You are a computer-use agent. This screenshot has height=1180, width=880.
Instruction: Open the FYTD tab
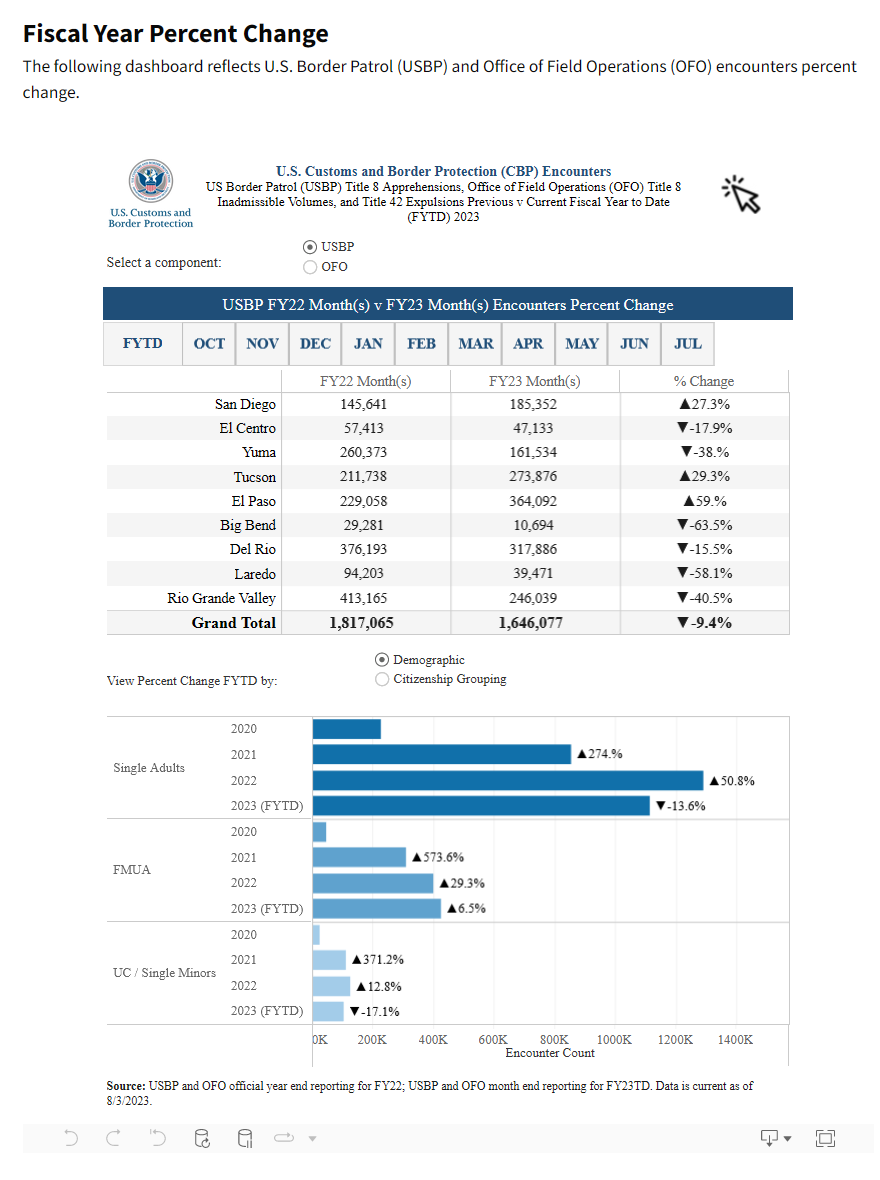pos(142,343)
